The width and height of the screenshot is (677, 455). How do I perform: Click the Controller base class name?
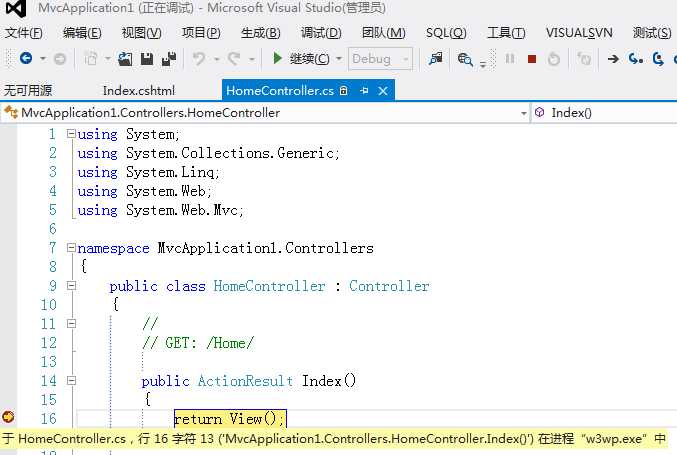[389, 286]
